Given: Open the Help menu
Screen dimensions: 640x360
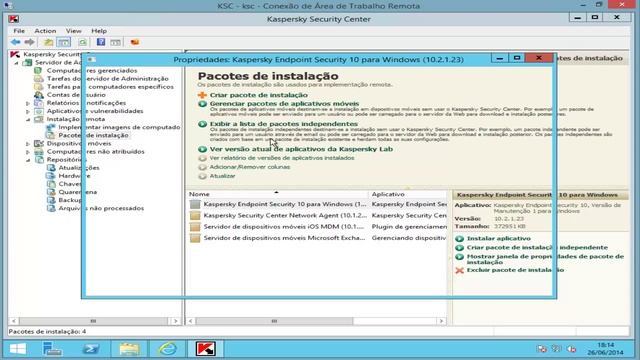Looking at the screenshot, I should [x=99, y=31].
